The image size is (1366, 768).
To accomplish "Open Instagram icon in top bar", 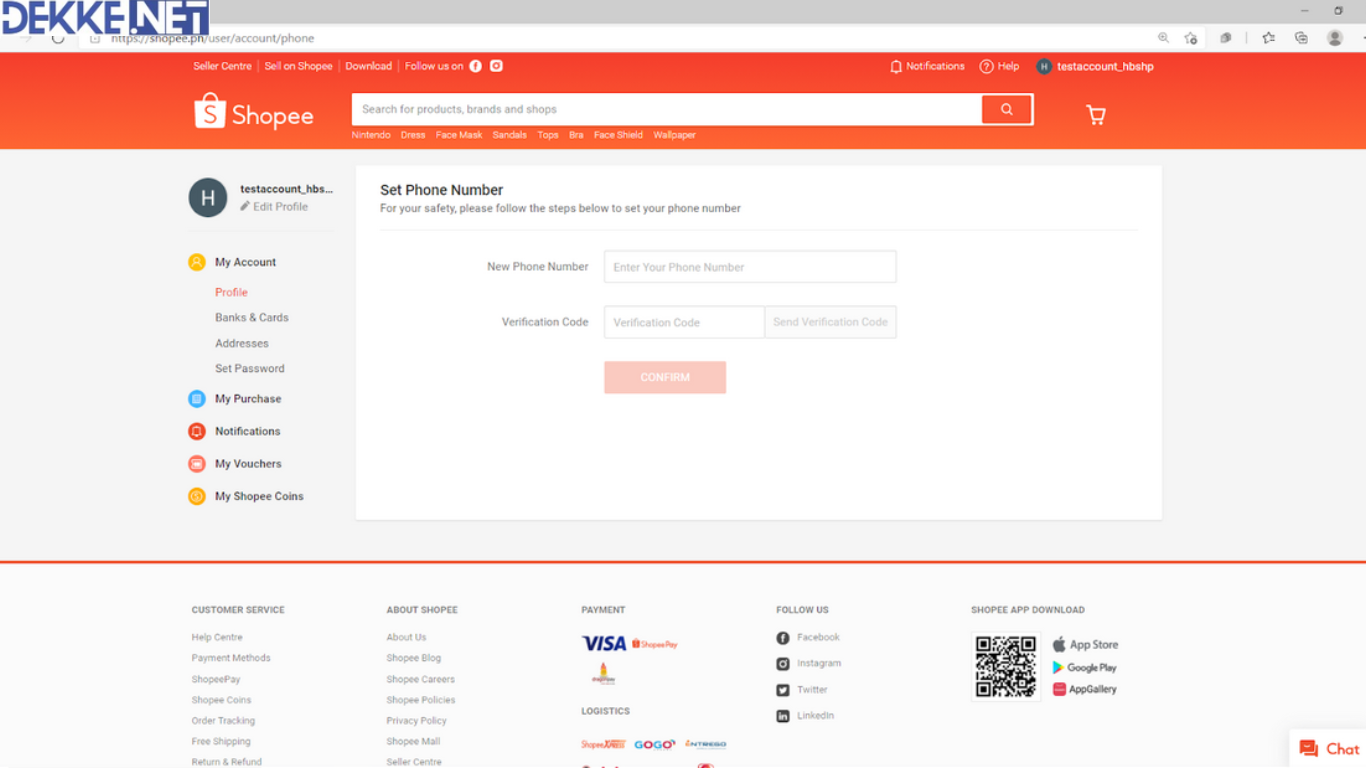I will pyautogui.click(x=496, y=66).
